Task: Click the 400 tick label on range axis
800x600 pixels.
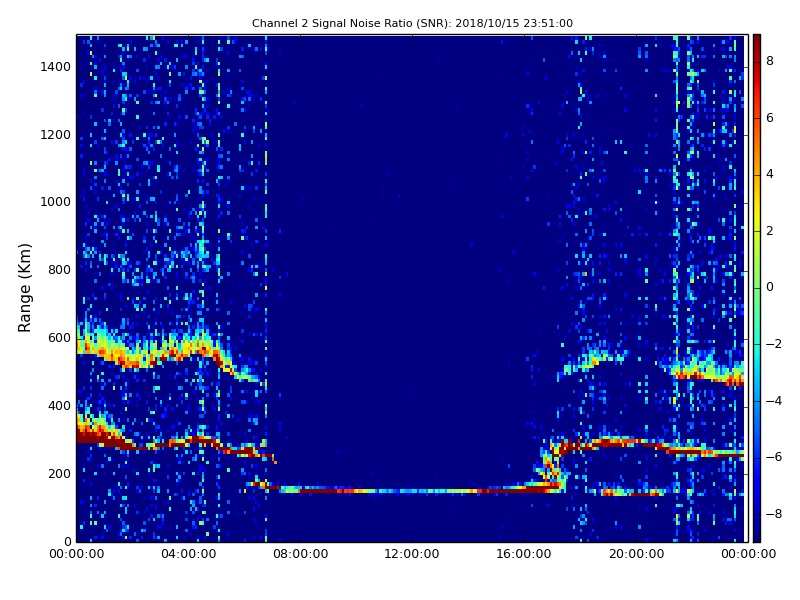Action: (60, 406)
